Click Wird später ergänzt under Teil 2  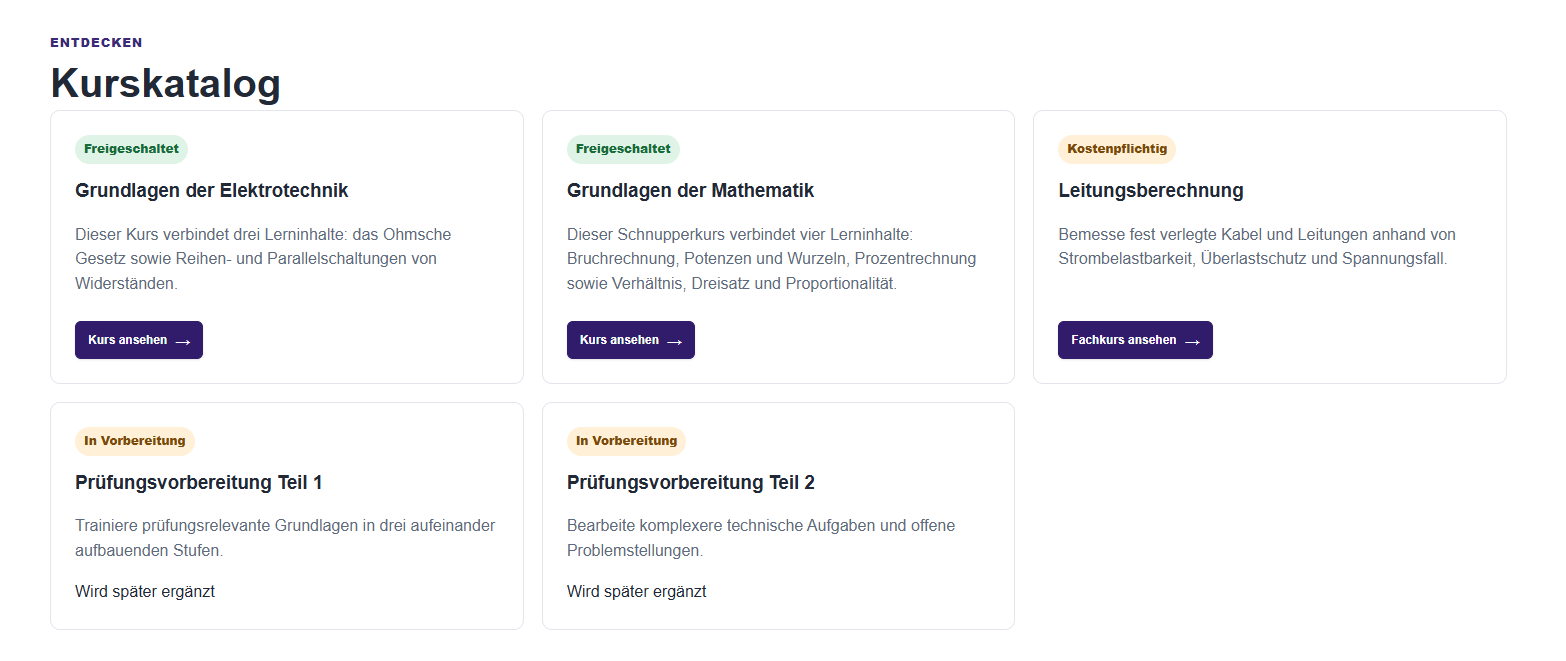[x=637, y=591]
